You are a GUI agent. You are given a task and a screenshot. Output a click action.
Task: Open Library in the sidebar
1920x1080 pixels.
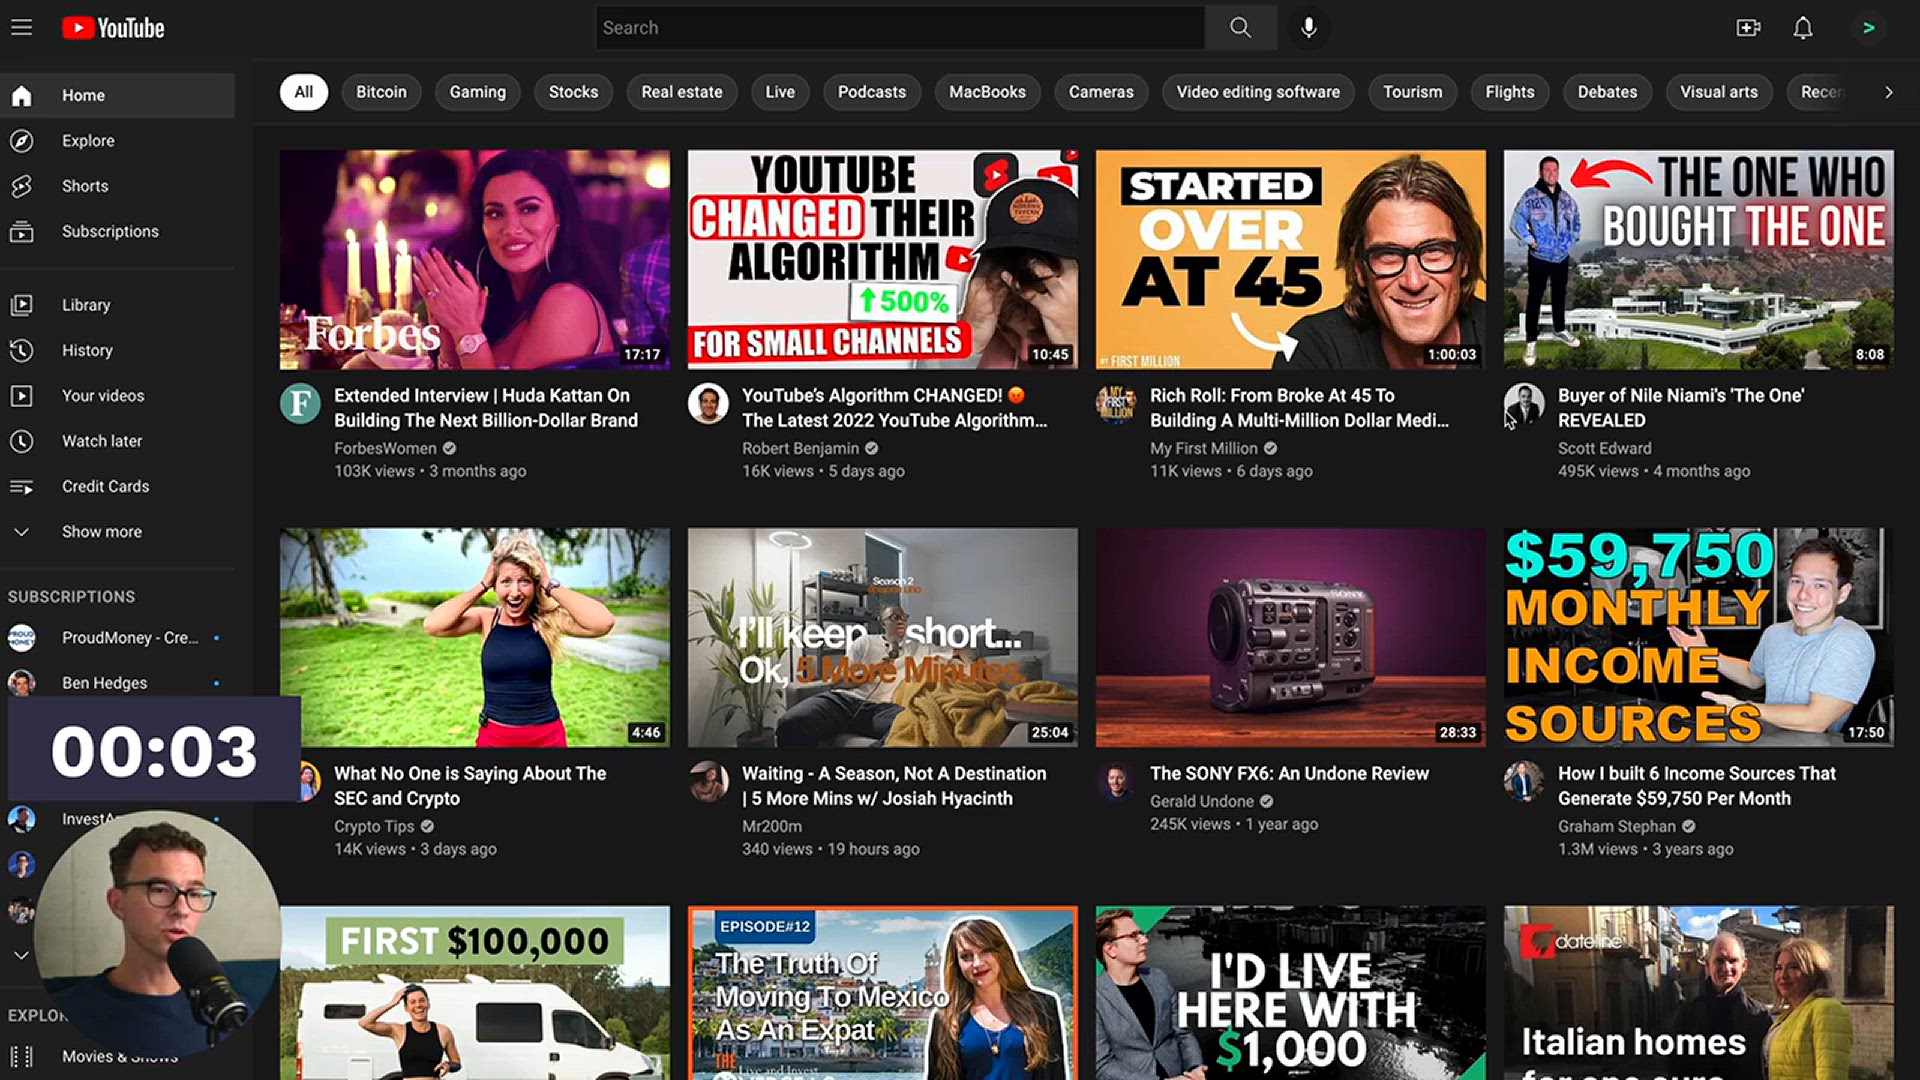(x=118, y=305)
